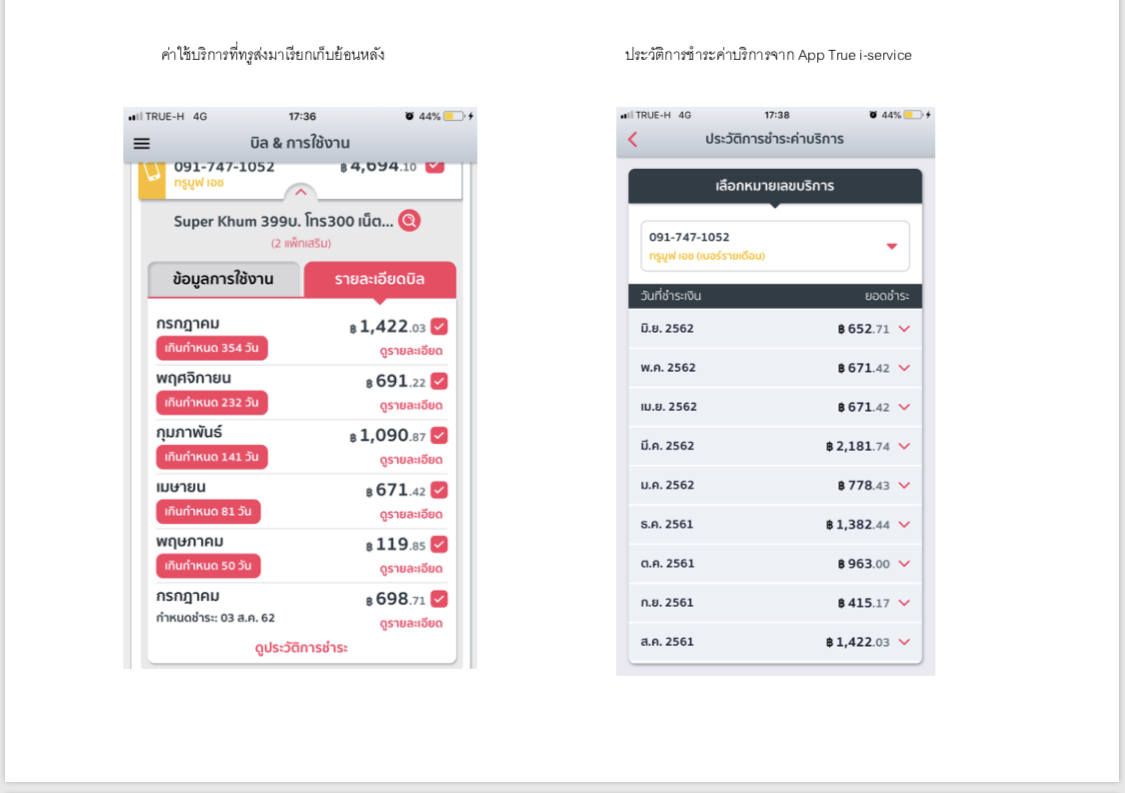The image size is (1125, 793).
Task: Toggle the 119.85 พฤษภาคม bill checkbox
Action: [x=439, y=544]
